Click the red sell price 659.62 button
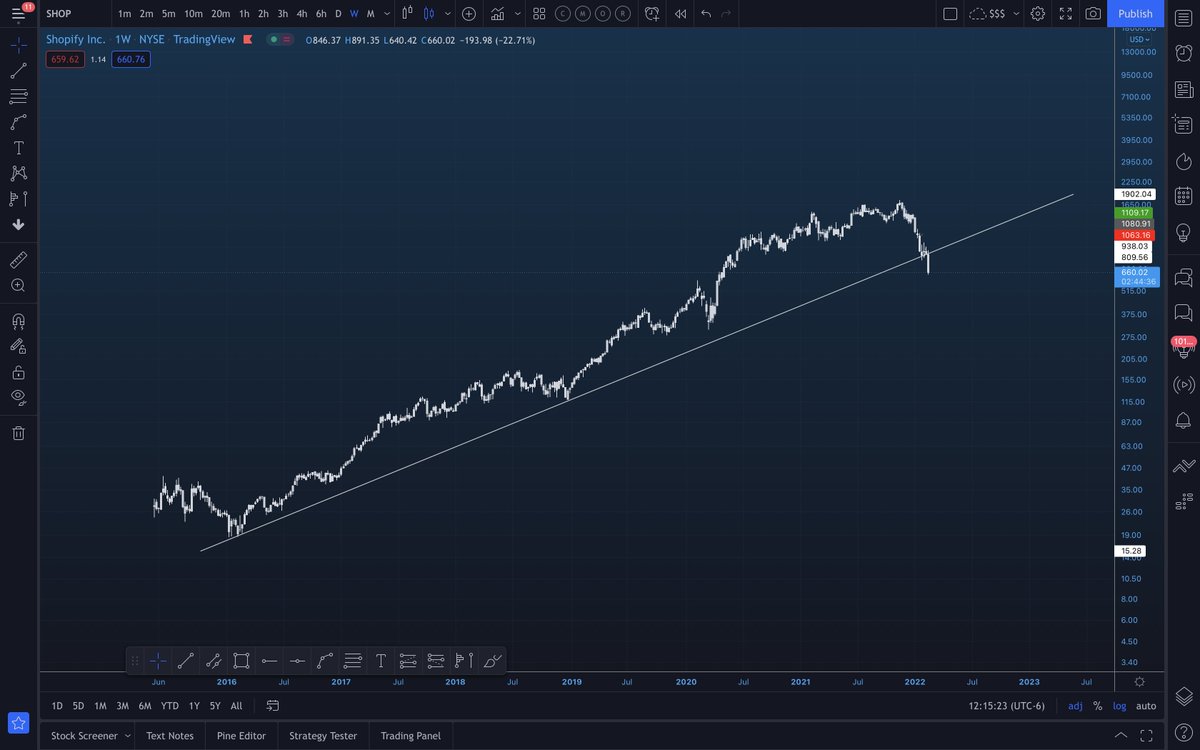This screenshot has height=750, width=1200. coord(63,59)
